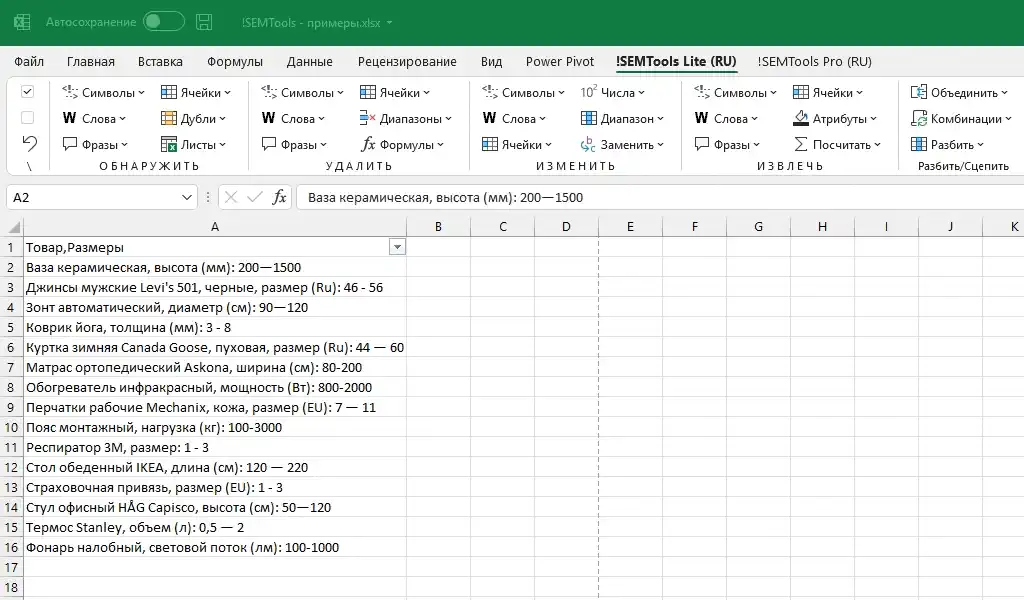Open the Заменить menu
Image resolution: width=1024 pixels, height=600 pixels.
622,145
